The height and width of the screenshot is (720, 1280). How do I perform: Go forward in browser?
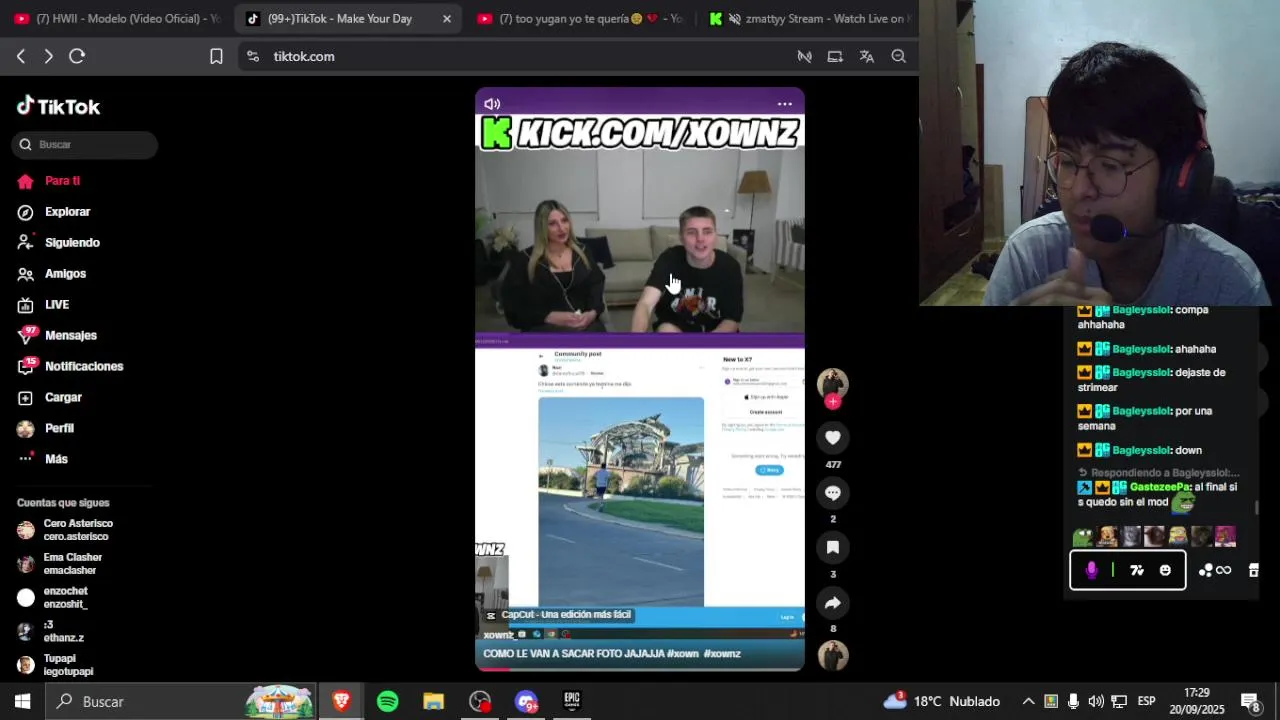click(48, 57)
